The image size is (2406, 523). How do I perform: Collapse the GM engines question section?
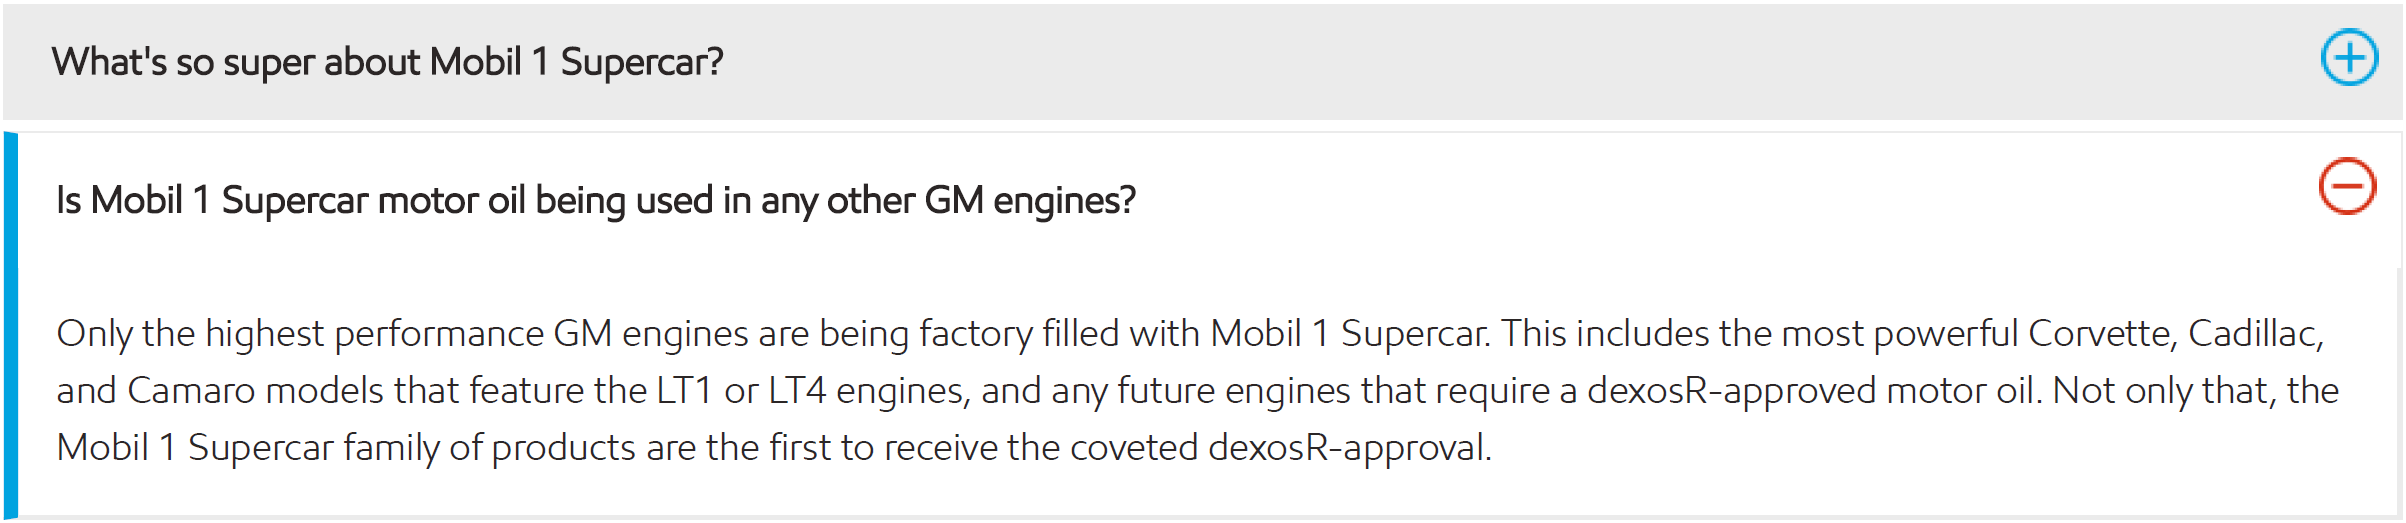coord(2346,186)
